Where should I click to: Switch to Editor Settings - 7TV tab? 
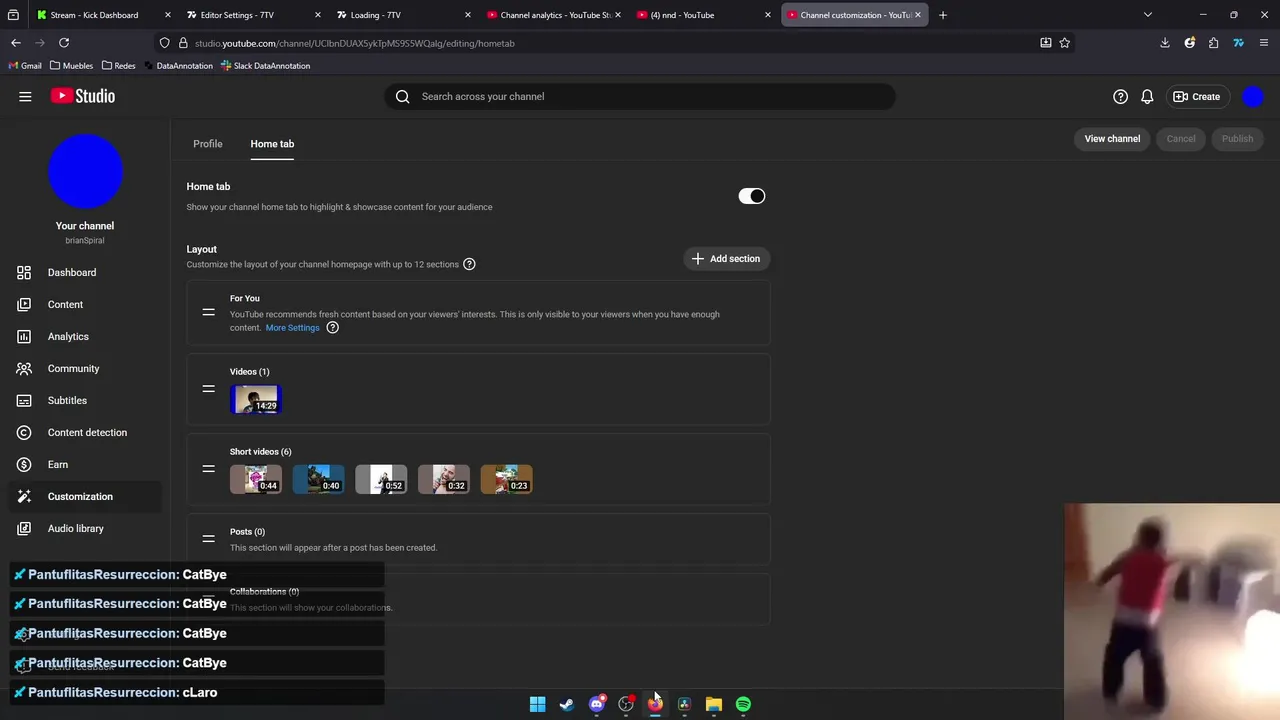(x=253, y=15)
